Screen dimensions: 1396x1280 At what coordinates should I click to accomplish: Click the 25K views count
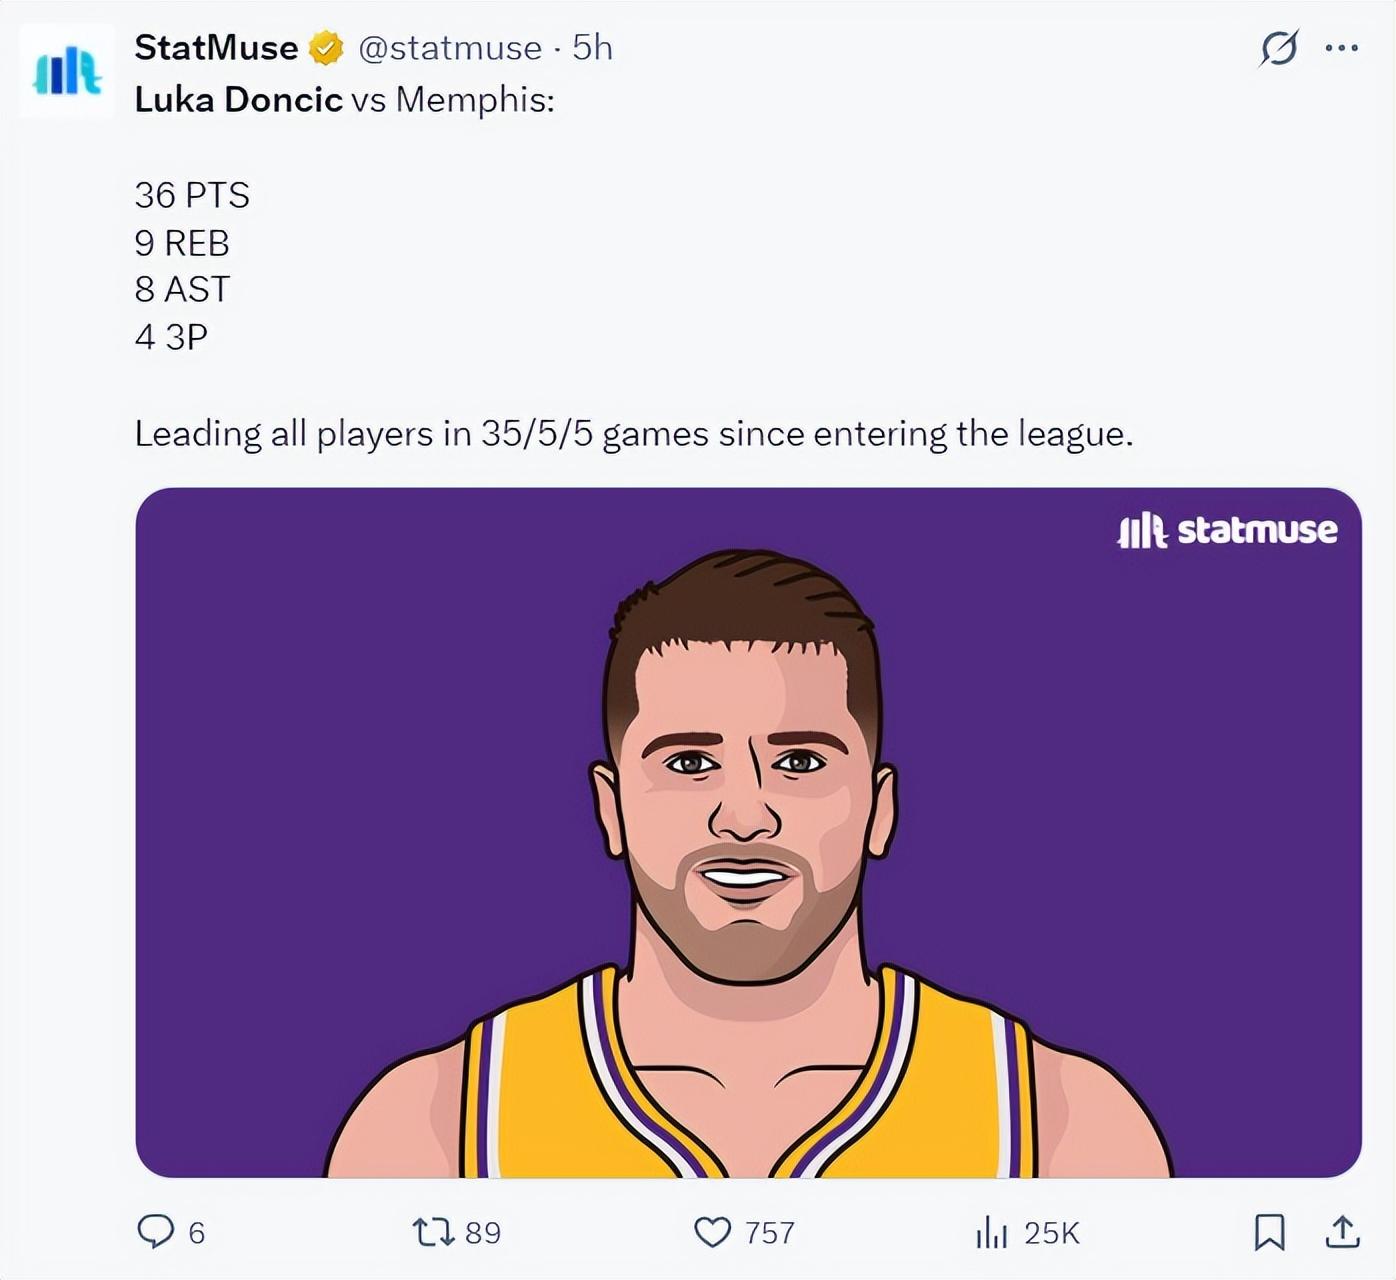click(x=1052, y=1233)
